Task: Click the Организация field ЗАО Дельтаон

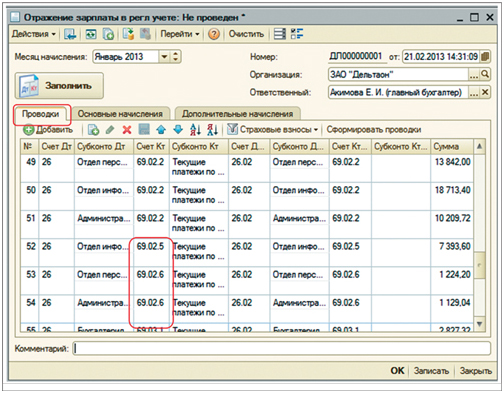Action: click(x=398, y=74)
